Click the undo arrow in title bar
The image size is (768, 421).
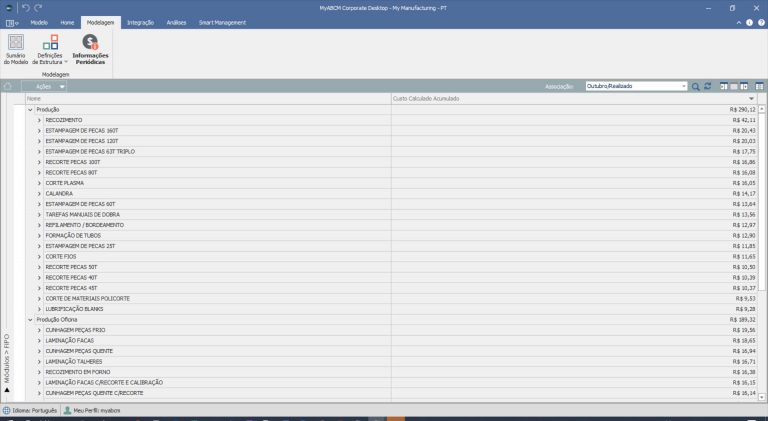25,7
